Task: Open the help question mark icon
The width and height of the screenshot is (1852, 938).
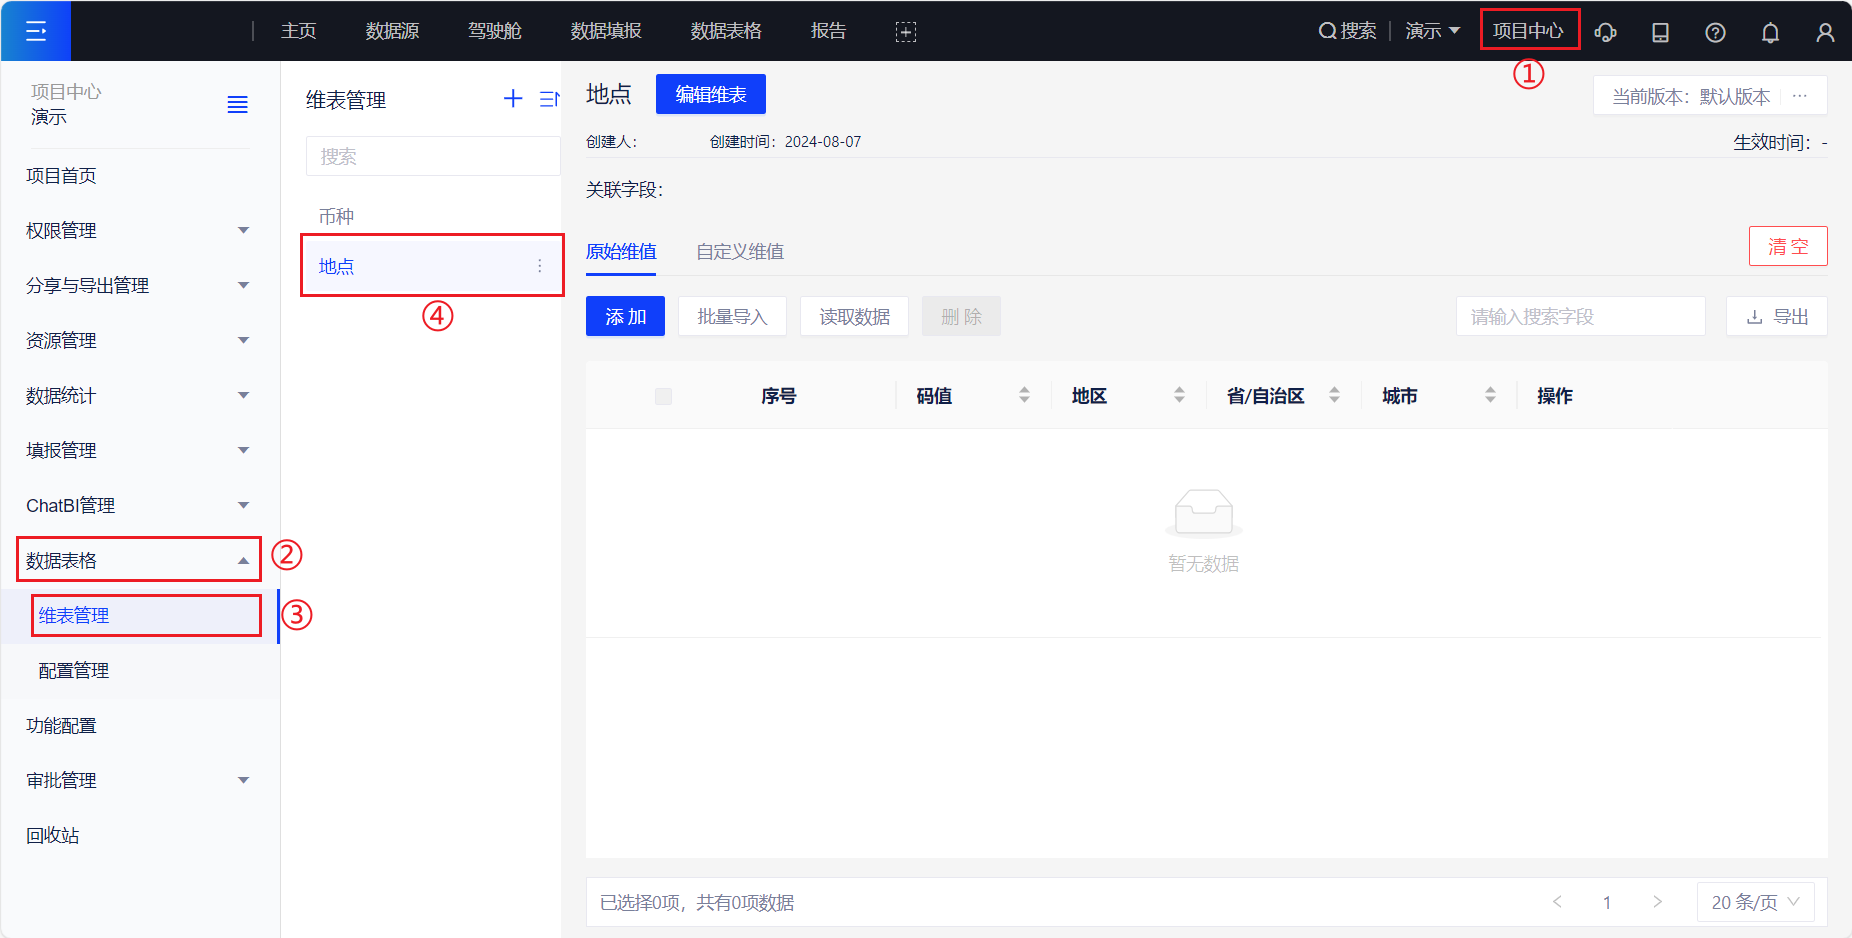Action: (x=1715, y=32)
